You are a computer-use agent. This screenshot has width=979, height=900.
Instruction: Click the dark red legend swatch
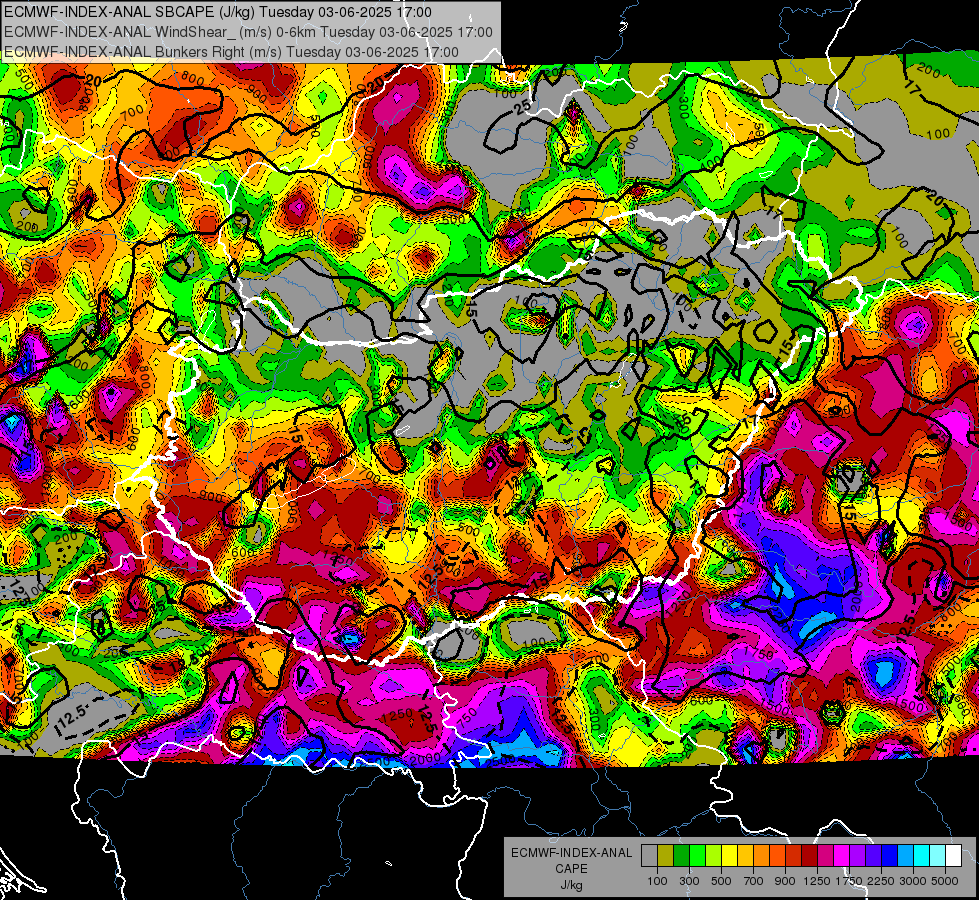click(809, 856)
